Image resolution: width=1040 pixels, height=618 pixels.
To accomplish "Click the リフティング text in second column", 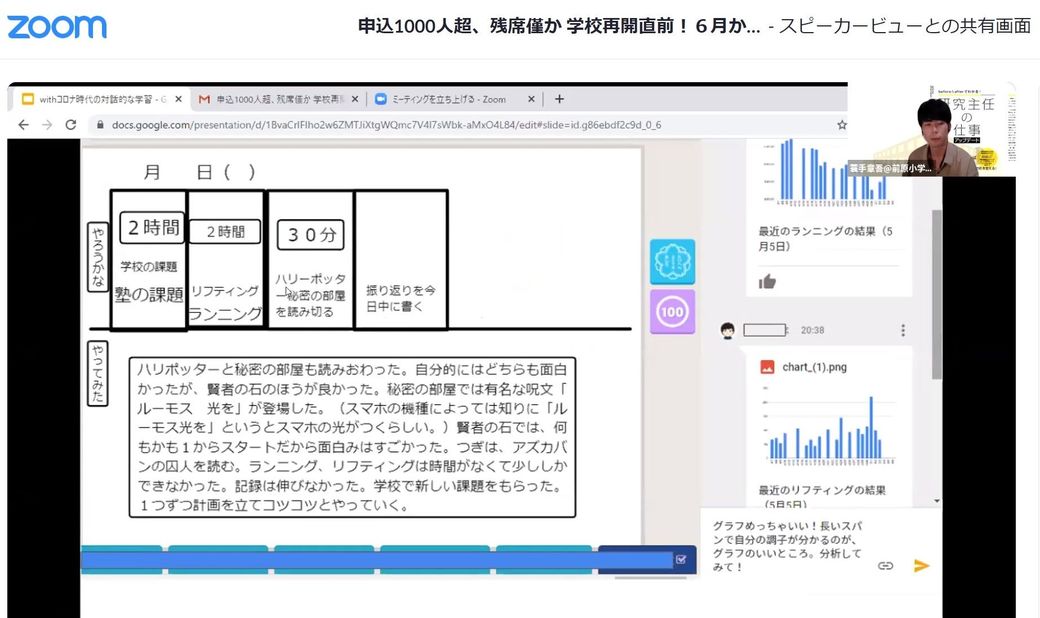I will tap(225, 291).
